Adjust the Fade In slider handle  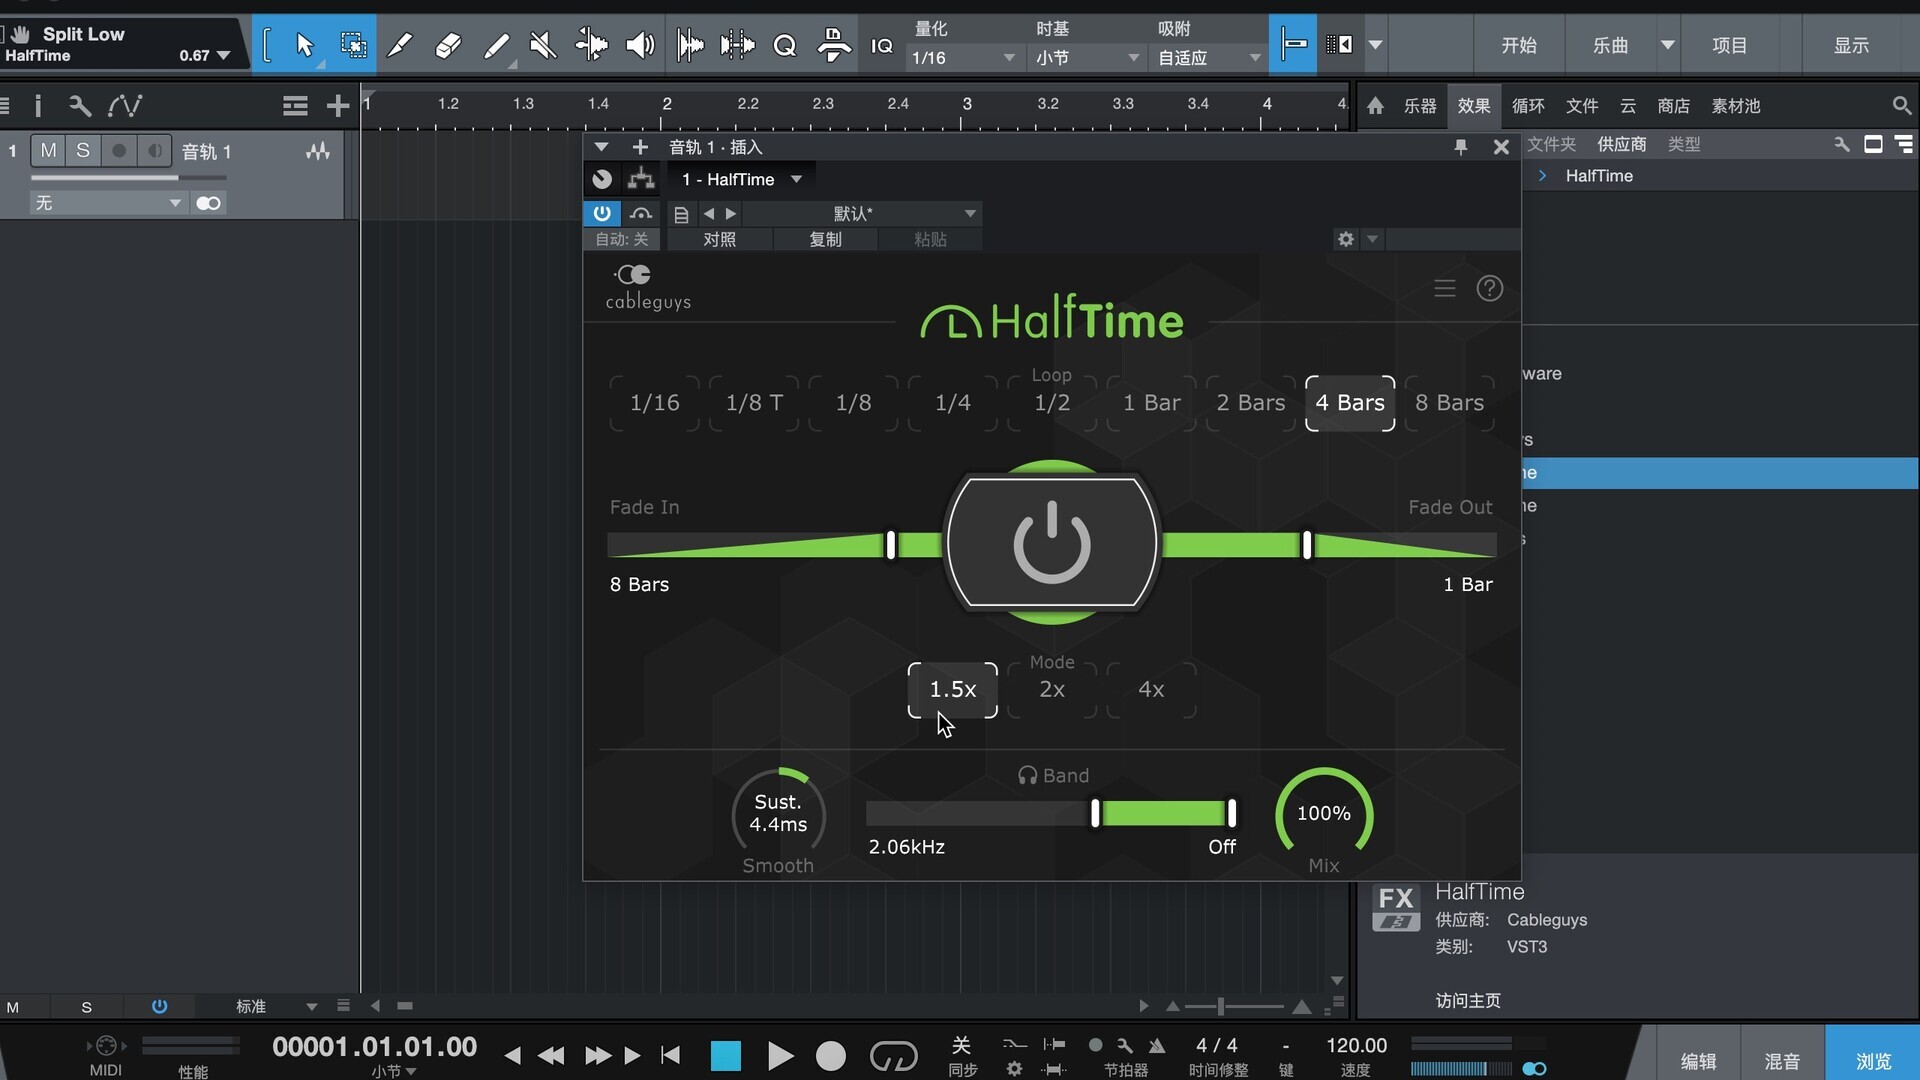click(x=891, y=545)
